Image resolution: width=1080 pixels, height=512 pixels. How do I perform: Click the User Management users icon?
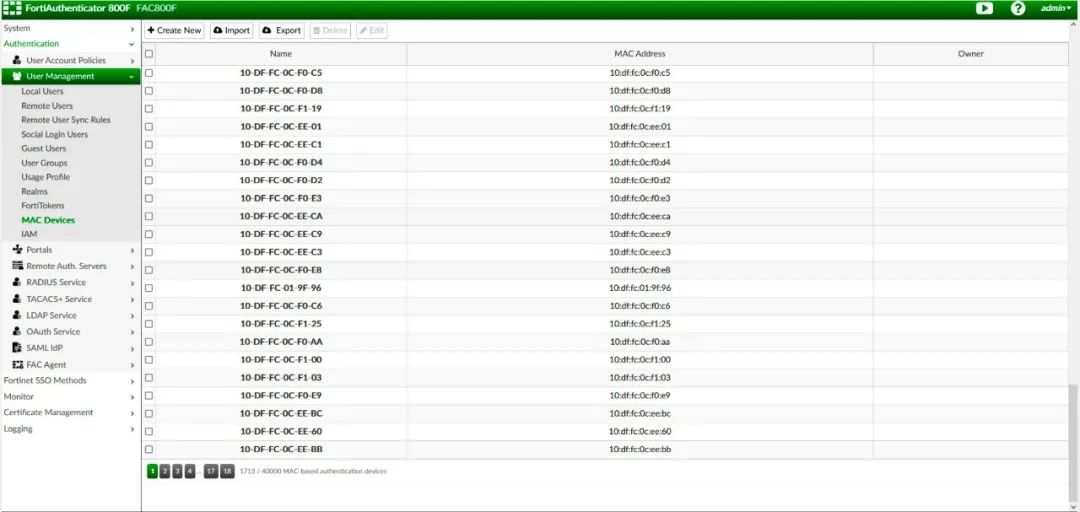[x=17, y=76]
